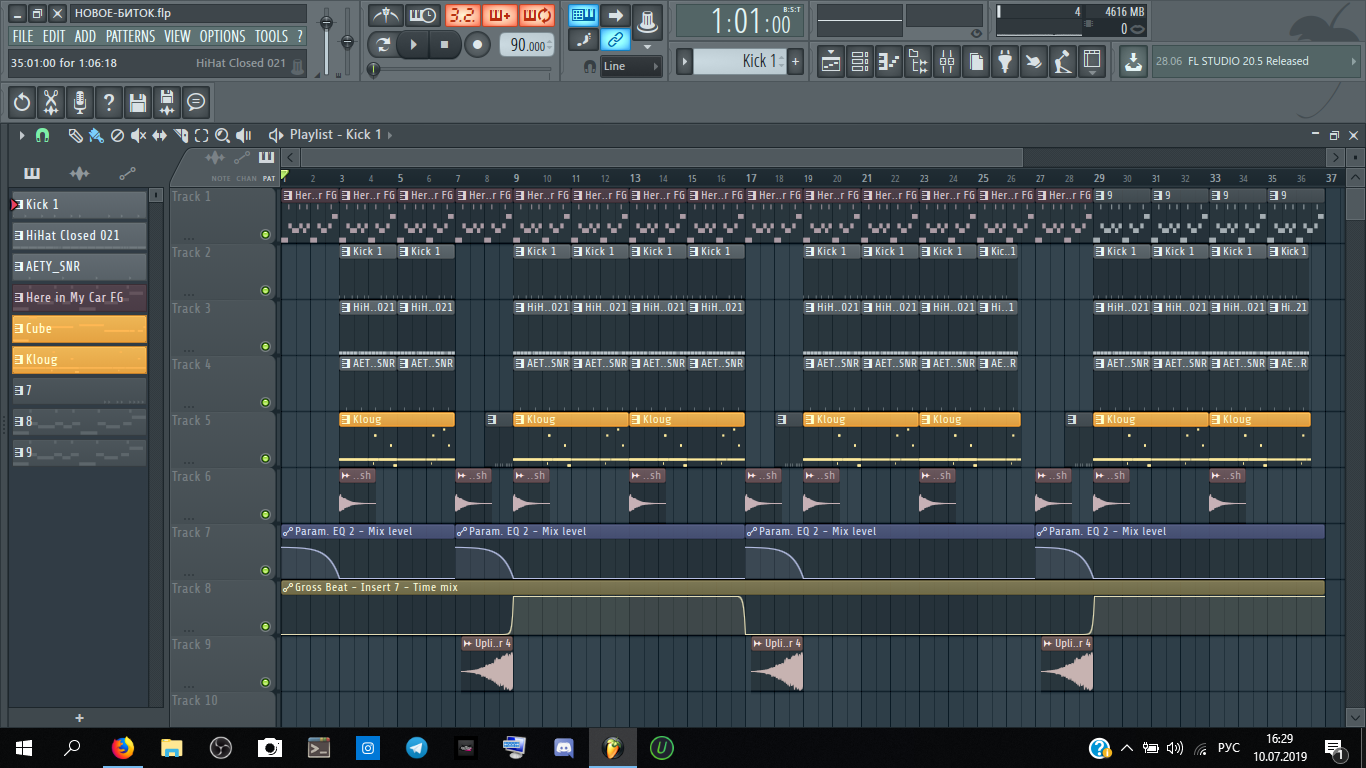
Task: Click the metronome icon
Action: (x=385, y=16)
